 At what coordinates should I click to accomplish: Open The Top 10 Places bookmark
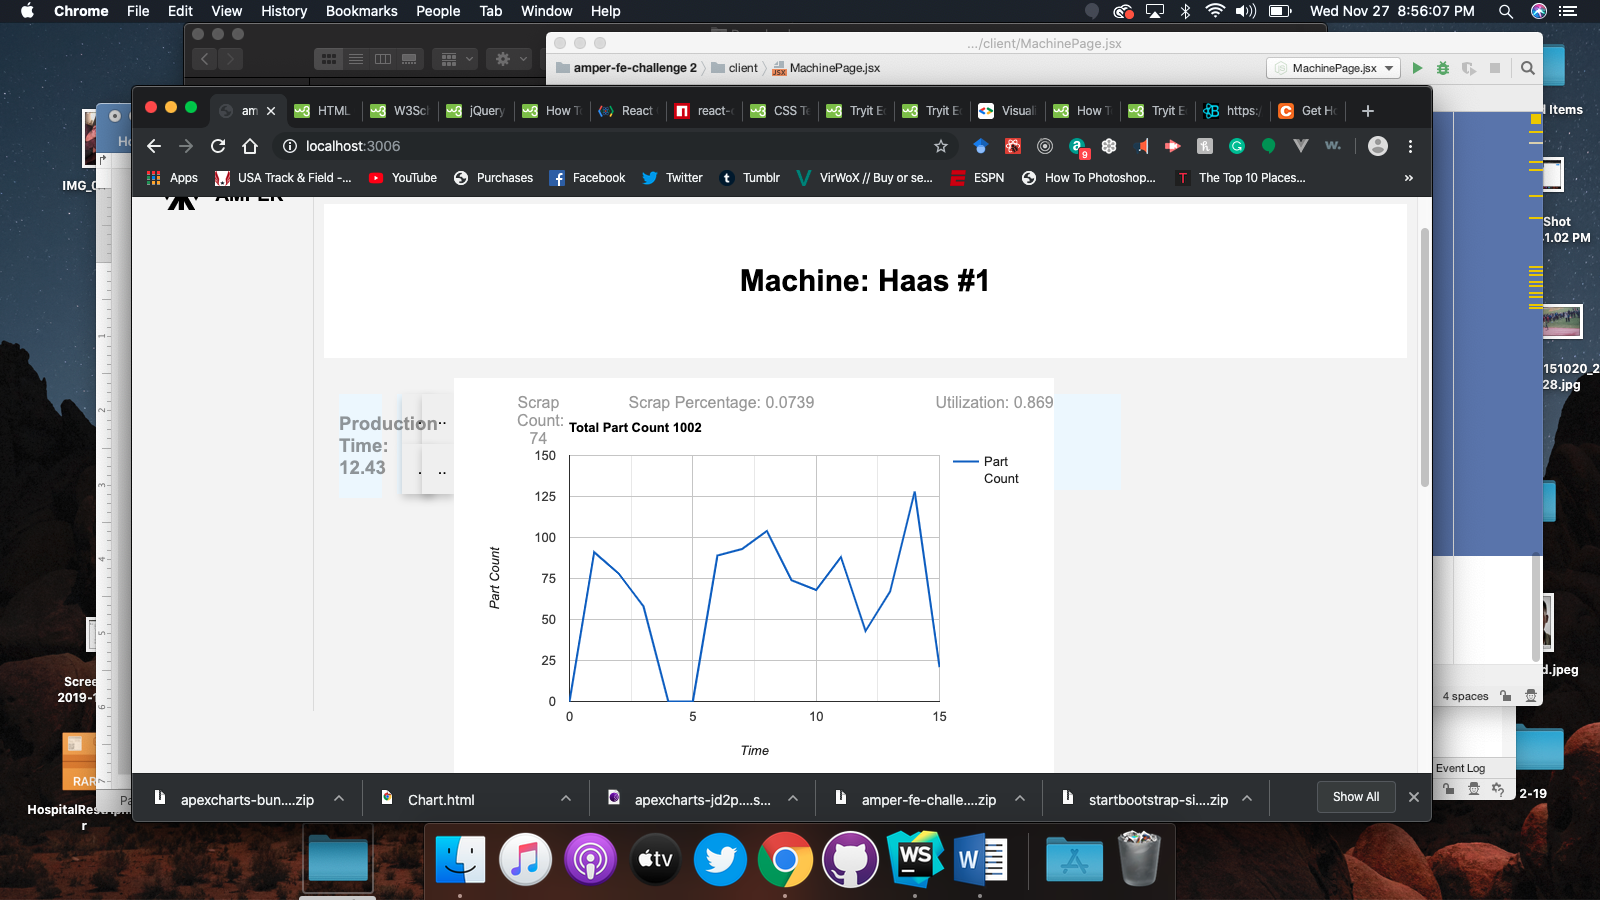pyautogui.click(x=1240, y=178)
